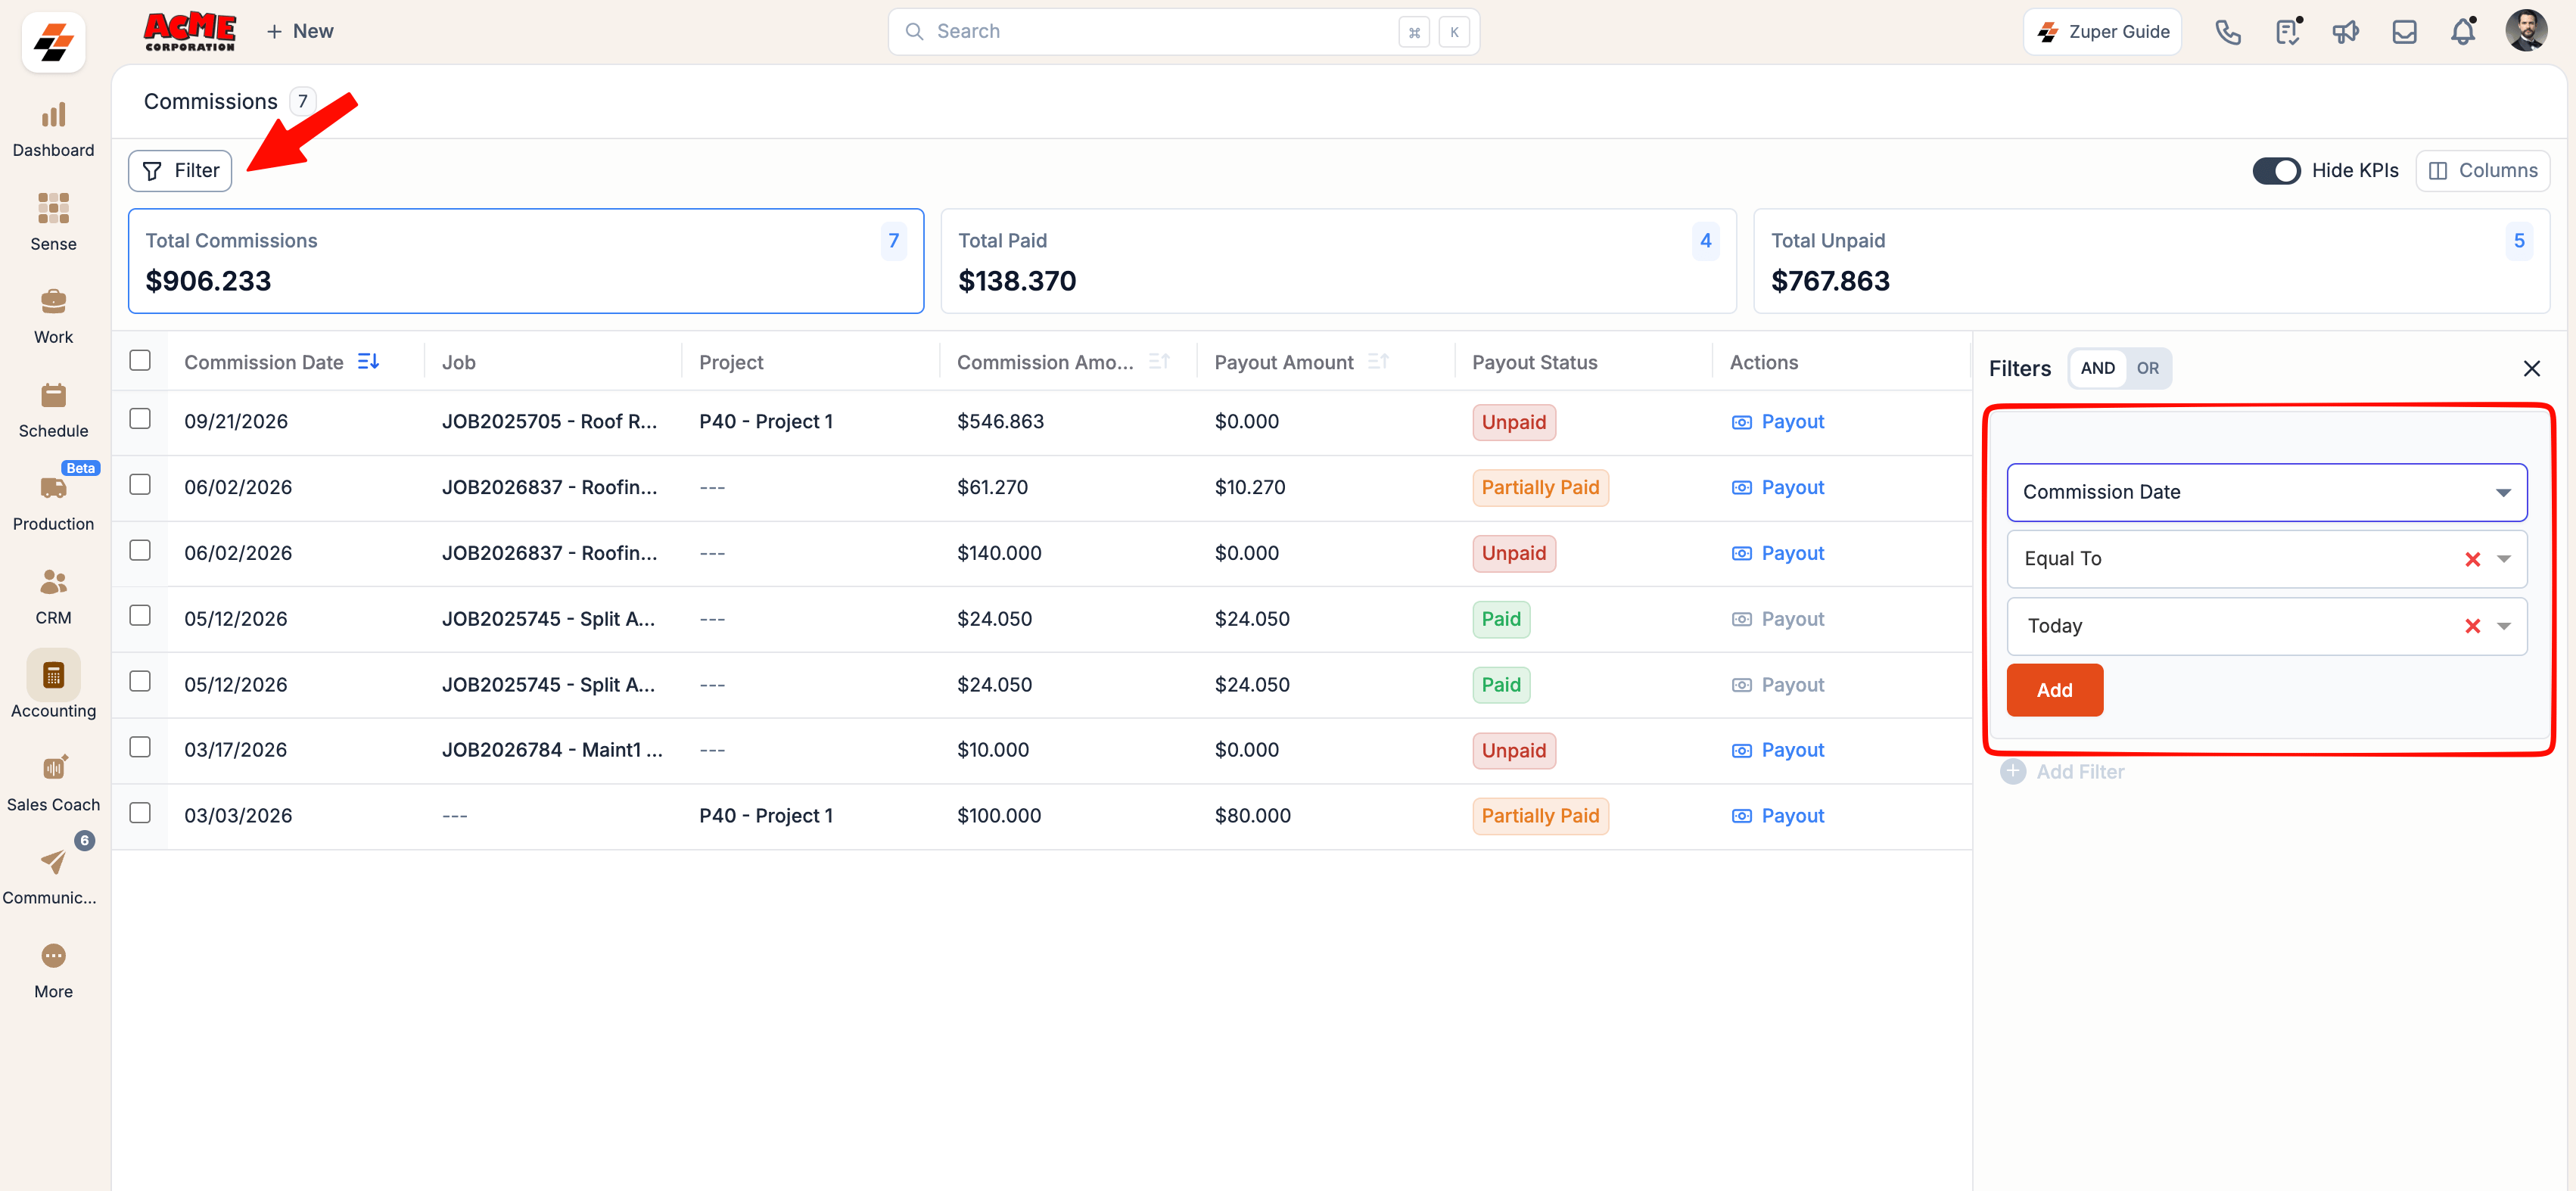Open the Schedule calendar icon
This screenshot has height=1191, width=2576.
tap(53, 395)
